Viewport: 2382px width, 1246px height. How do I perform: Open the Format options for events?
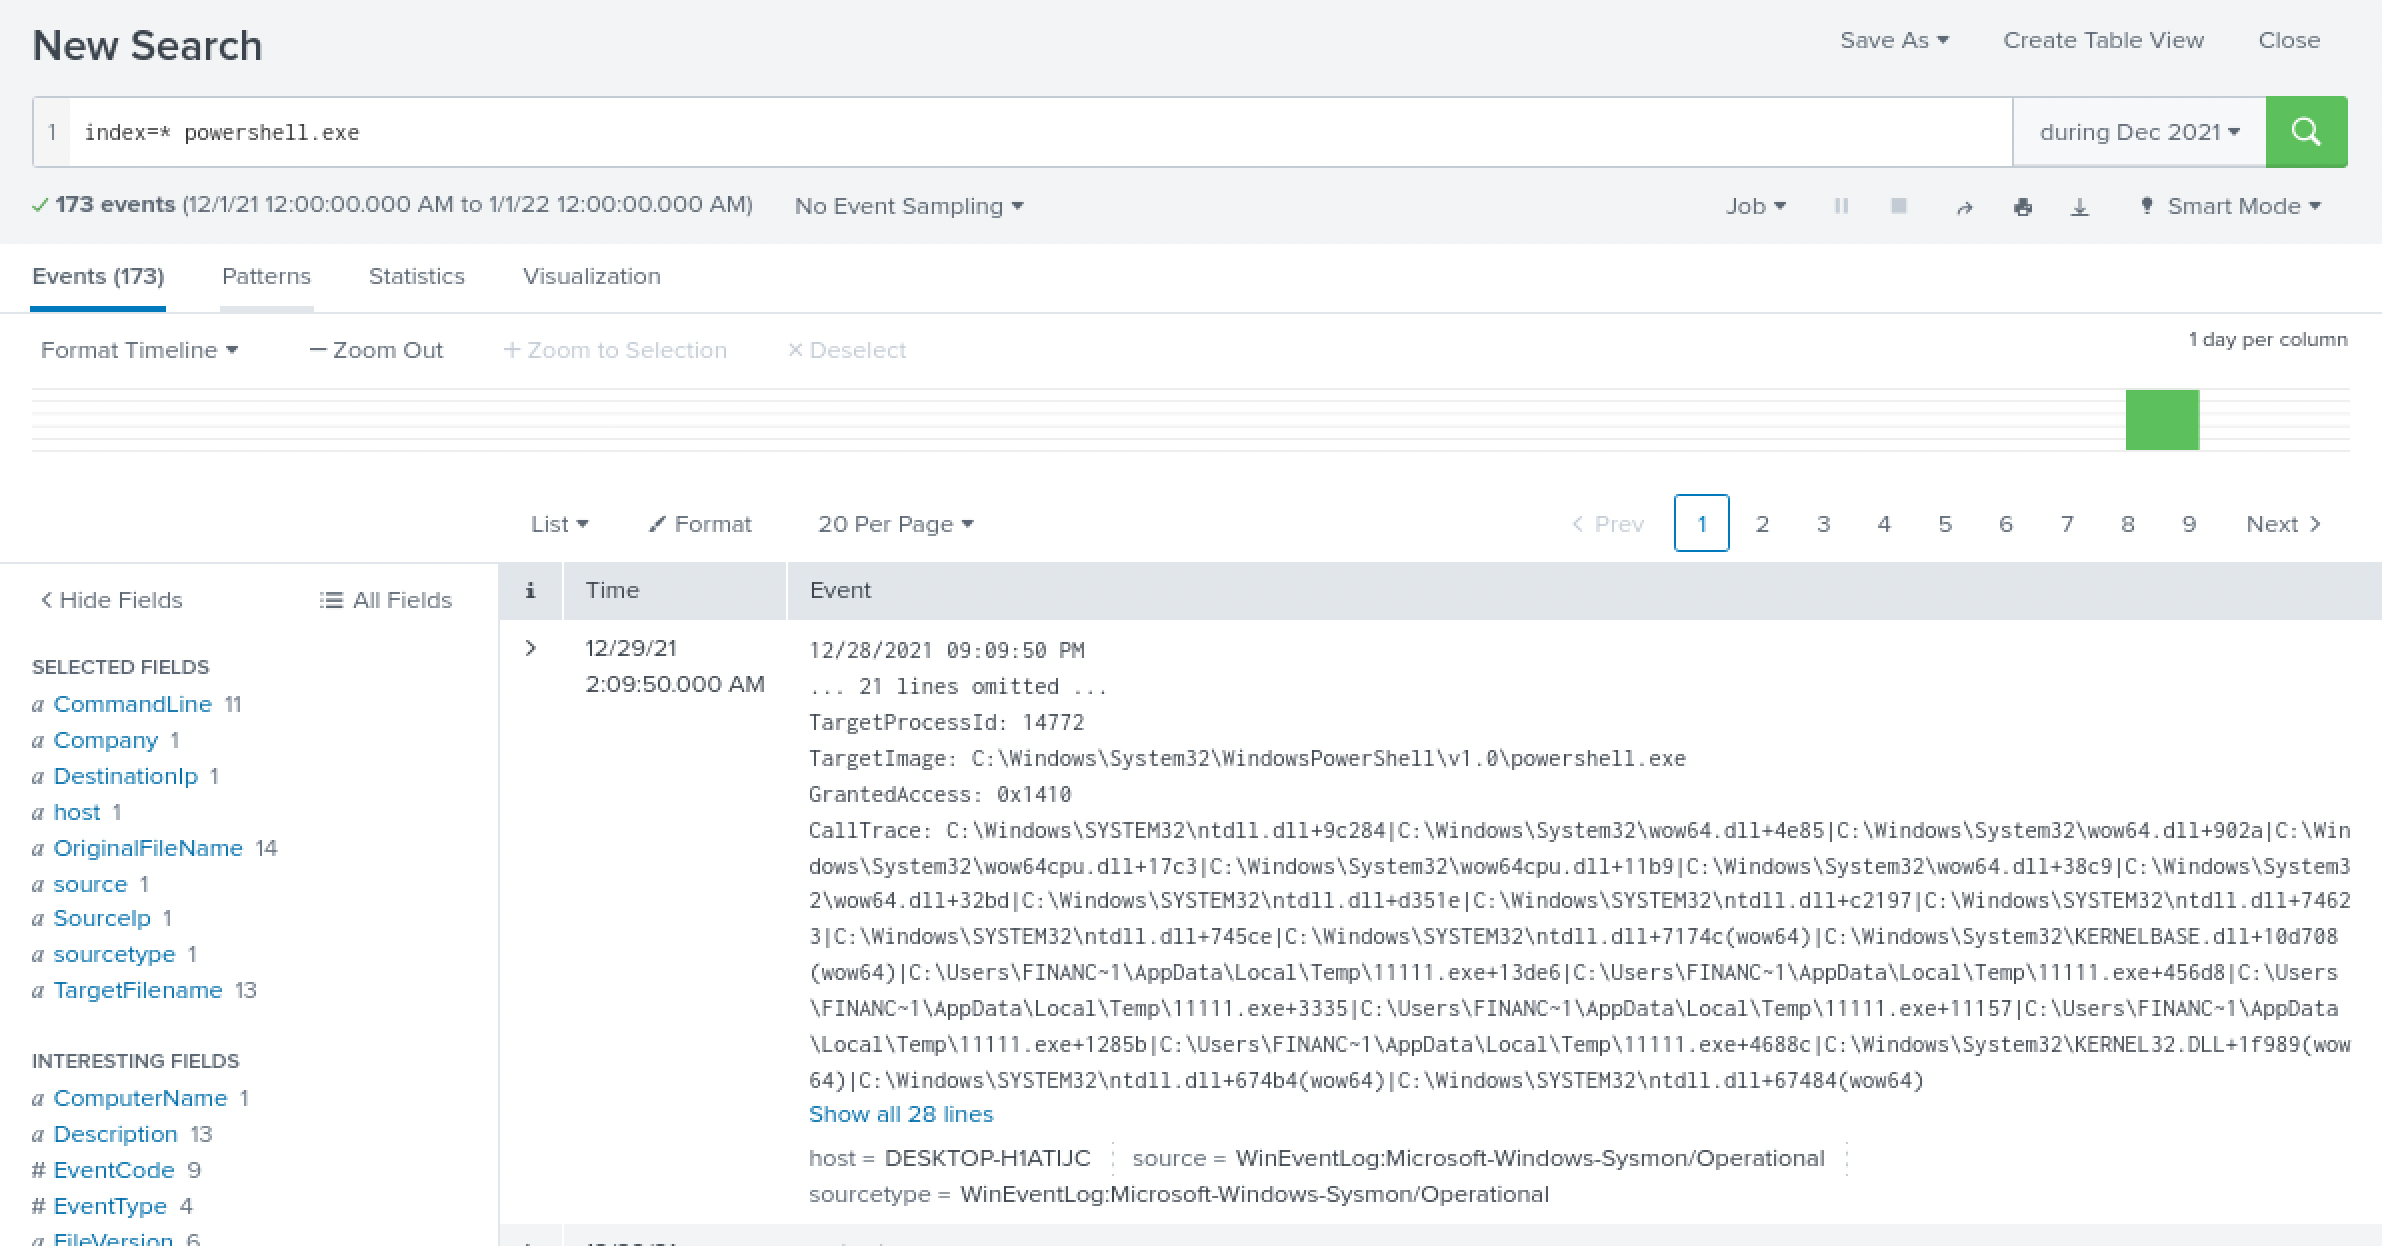pyautogui.click(x=700, y=524)
